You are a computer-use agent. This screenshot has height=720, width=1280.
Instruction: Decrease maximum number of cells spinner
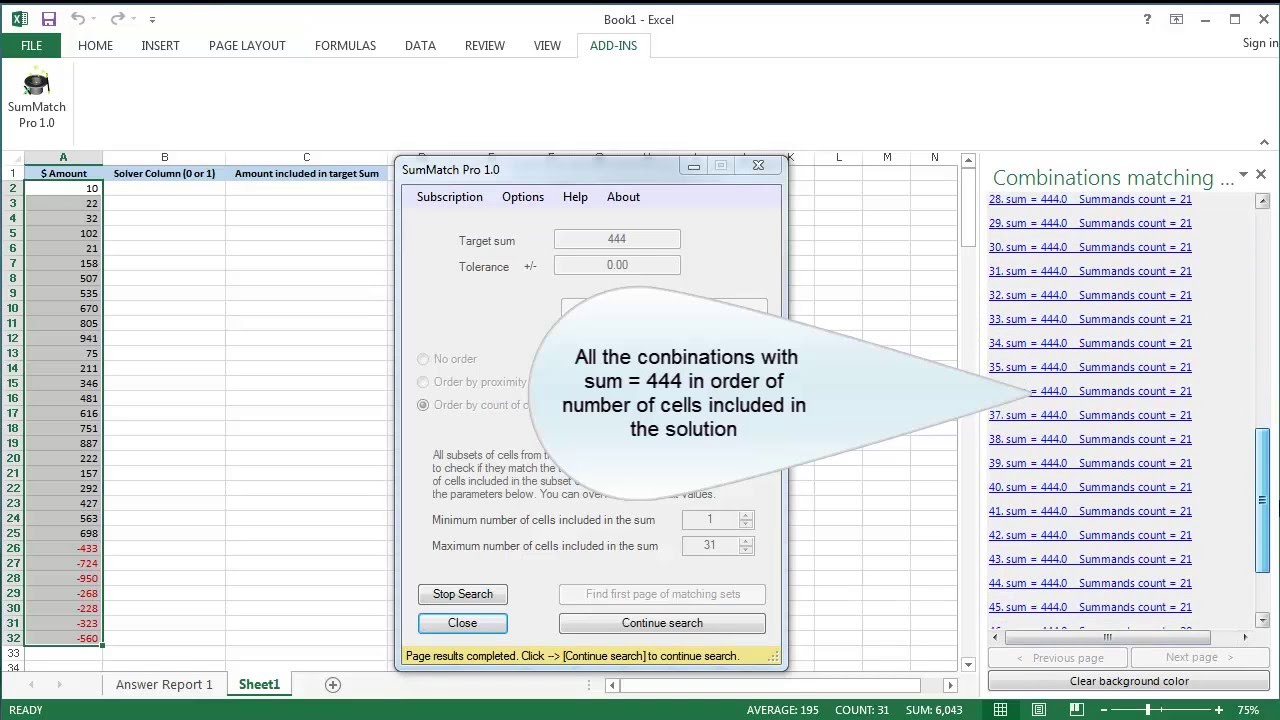coord(746,550)
